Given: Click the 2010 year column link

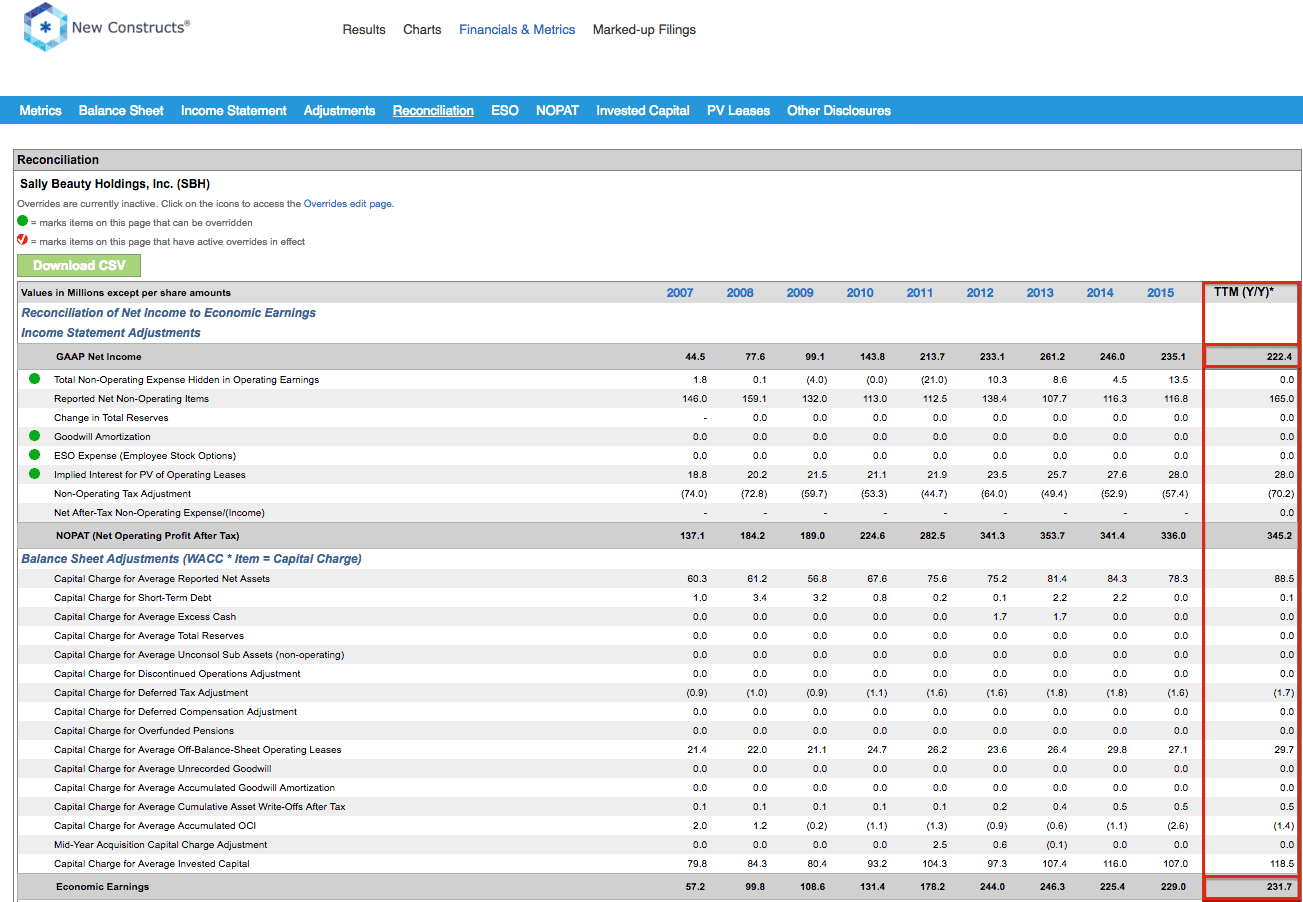Looking at the screenshot, I should pyautogui.click(x=860, y=293).
